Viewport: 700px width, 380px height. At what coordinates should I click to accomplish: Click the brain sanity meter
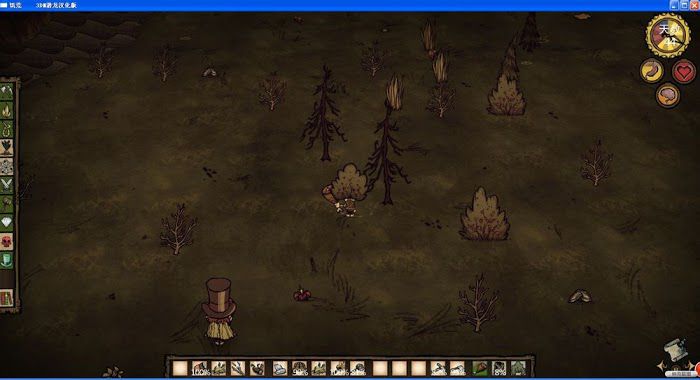tap(668, 95)
